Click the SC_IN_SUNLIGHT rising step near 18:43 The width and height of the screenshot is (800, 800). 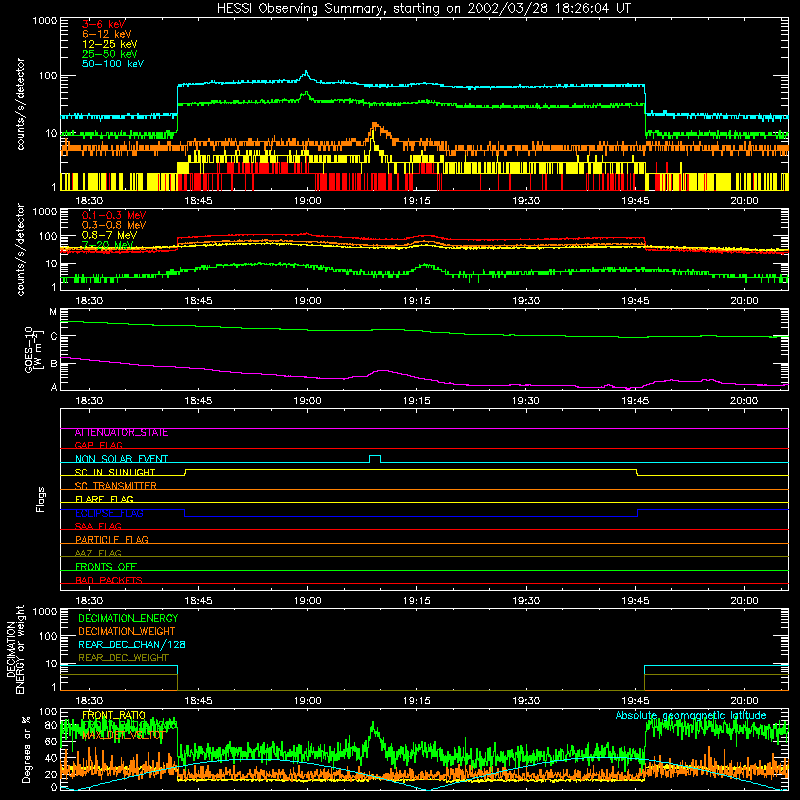185,472
